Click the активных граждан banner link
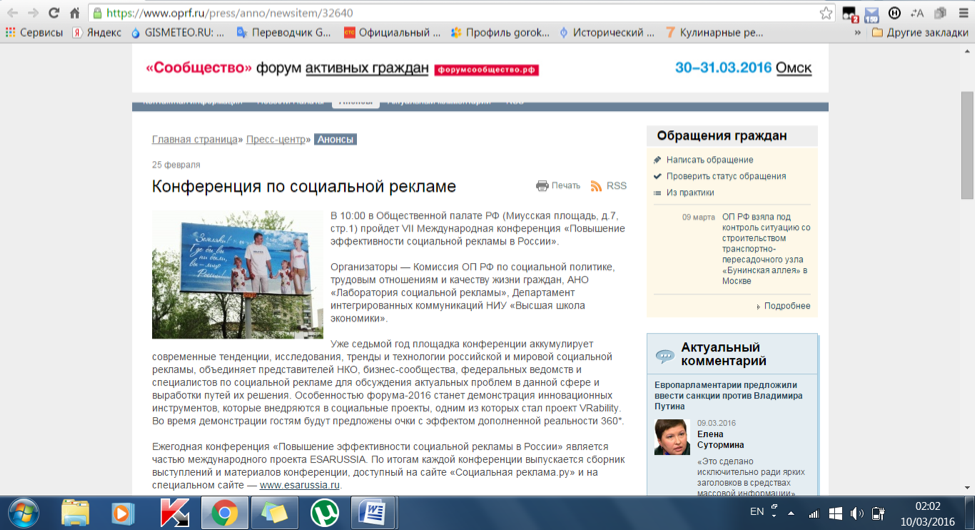975x530 pixels. point(367,68)
